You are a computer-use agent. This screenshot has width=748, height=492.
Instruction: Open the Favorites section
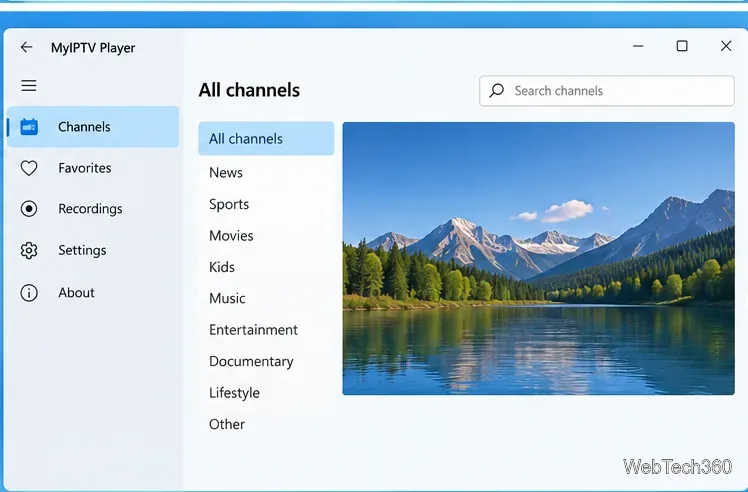point(93,168)
